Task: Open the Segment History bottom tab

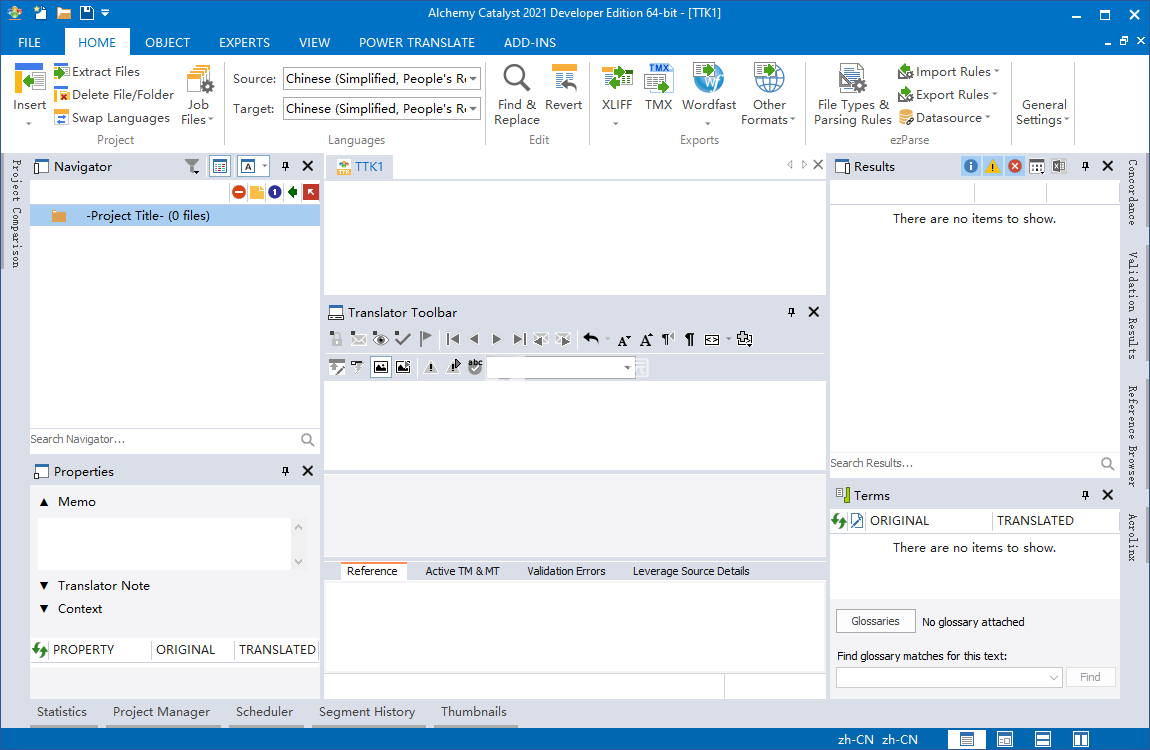Action: (x=367, y=712)
